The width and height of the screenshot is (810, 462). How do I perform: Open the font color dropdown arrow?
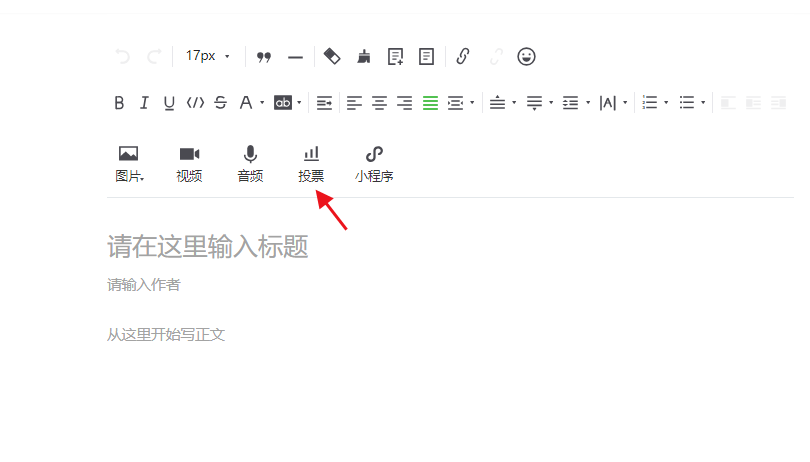pos(262,103)
